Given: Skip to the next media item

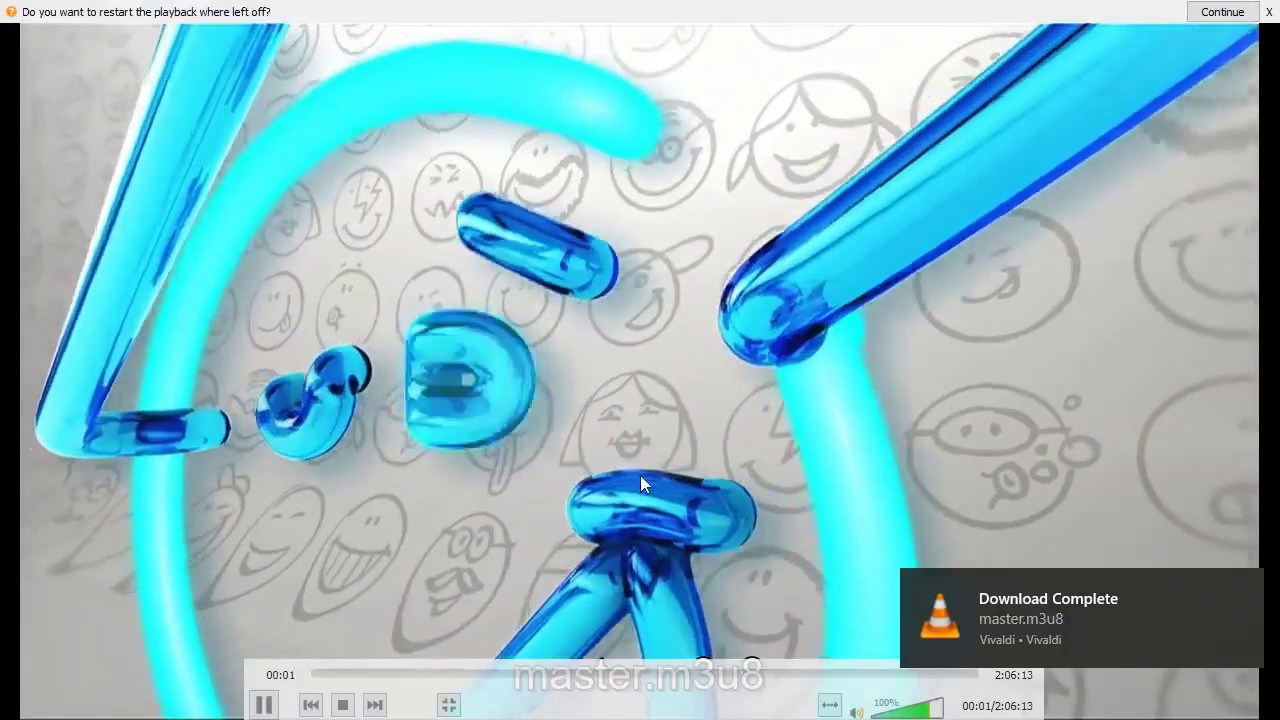Looking at the screenshot, I should pos(375,705).
